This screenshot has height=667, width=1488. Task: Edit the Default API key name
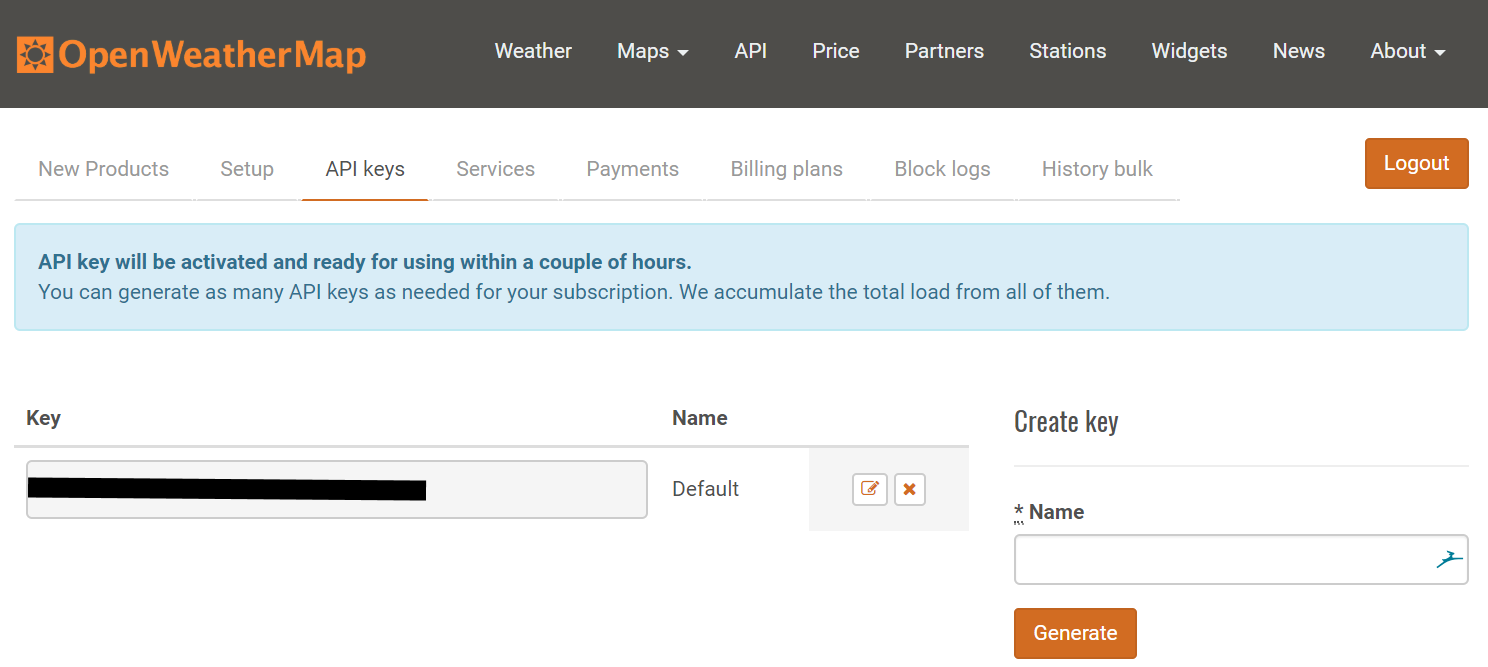[x=870, y=489]
